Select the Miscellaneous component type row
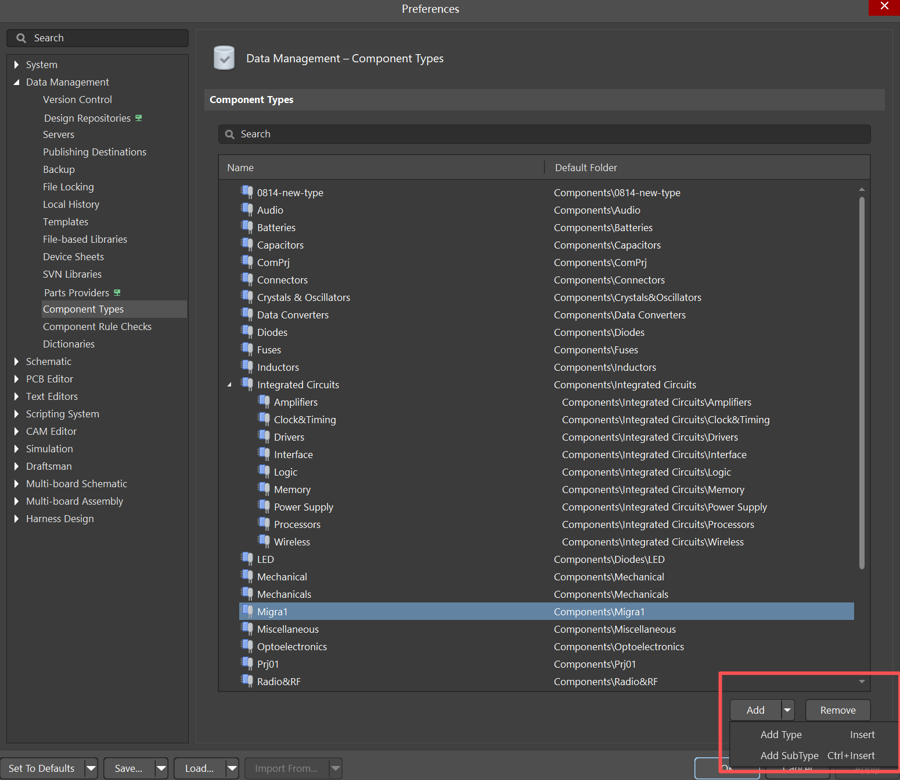The width and height of the screenshot is (900, 780). pos(546,629)
